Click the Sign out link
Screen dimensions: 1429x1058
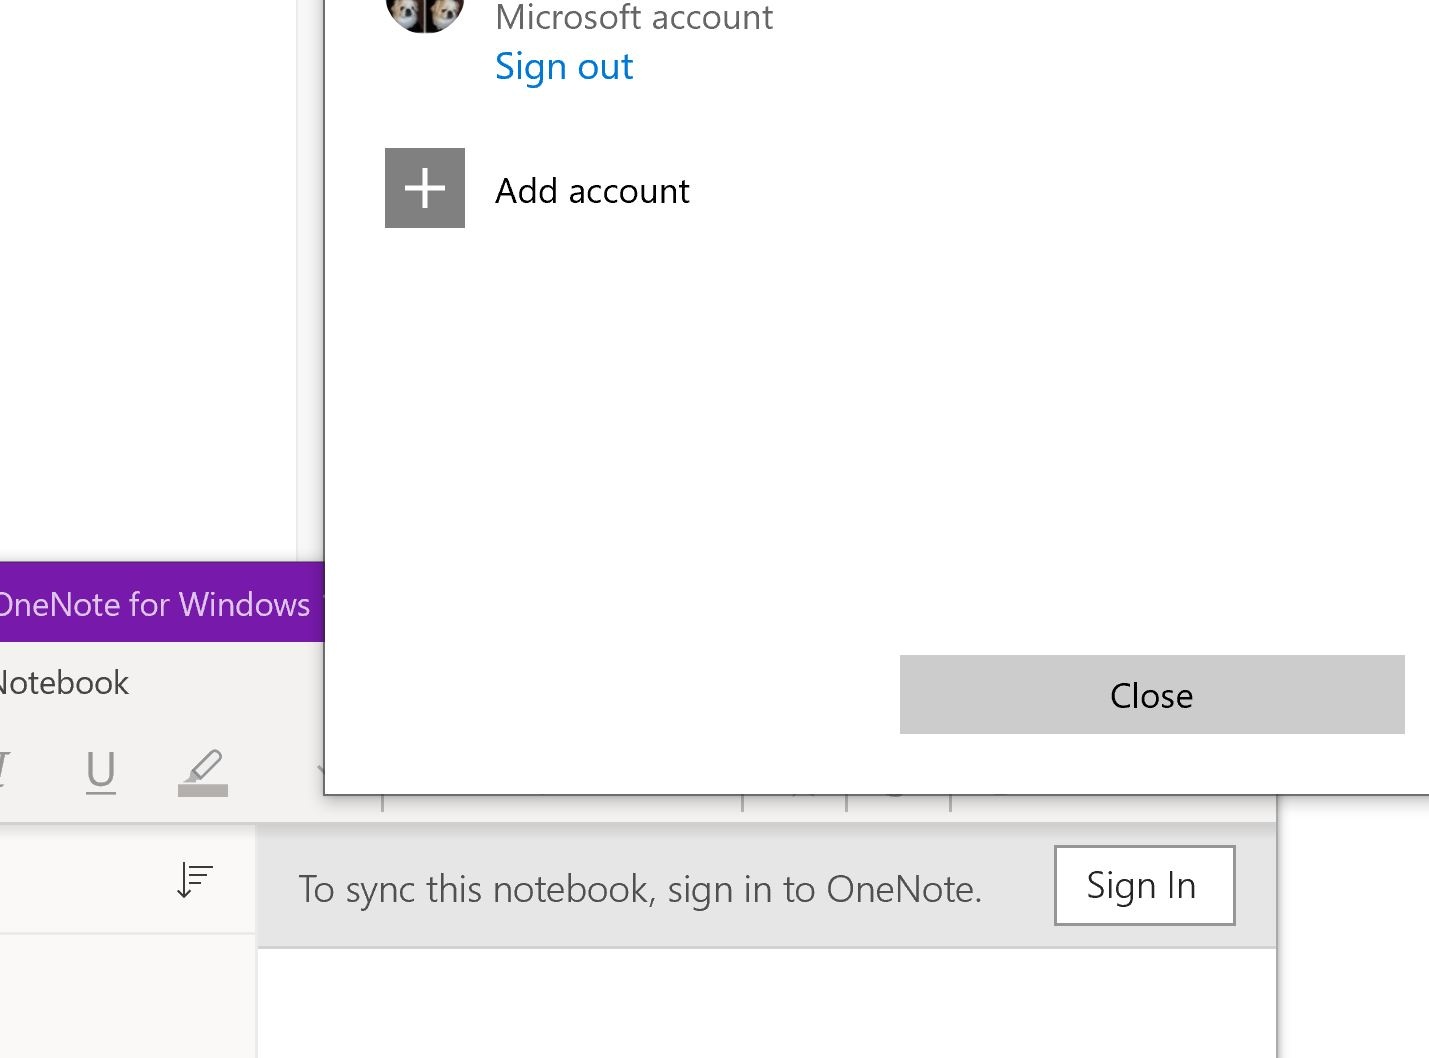click(564, 67)
